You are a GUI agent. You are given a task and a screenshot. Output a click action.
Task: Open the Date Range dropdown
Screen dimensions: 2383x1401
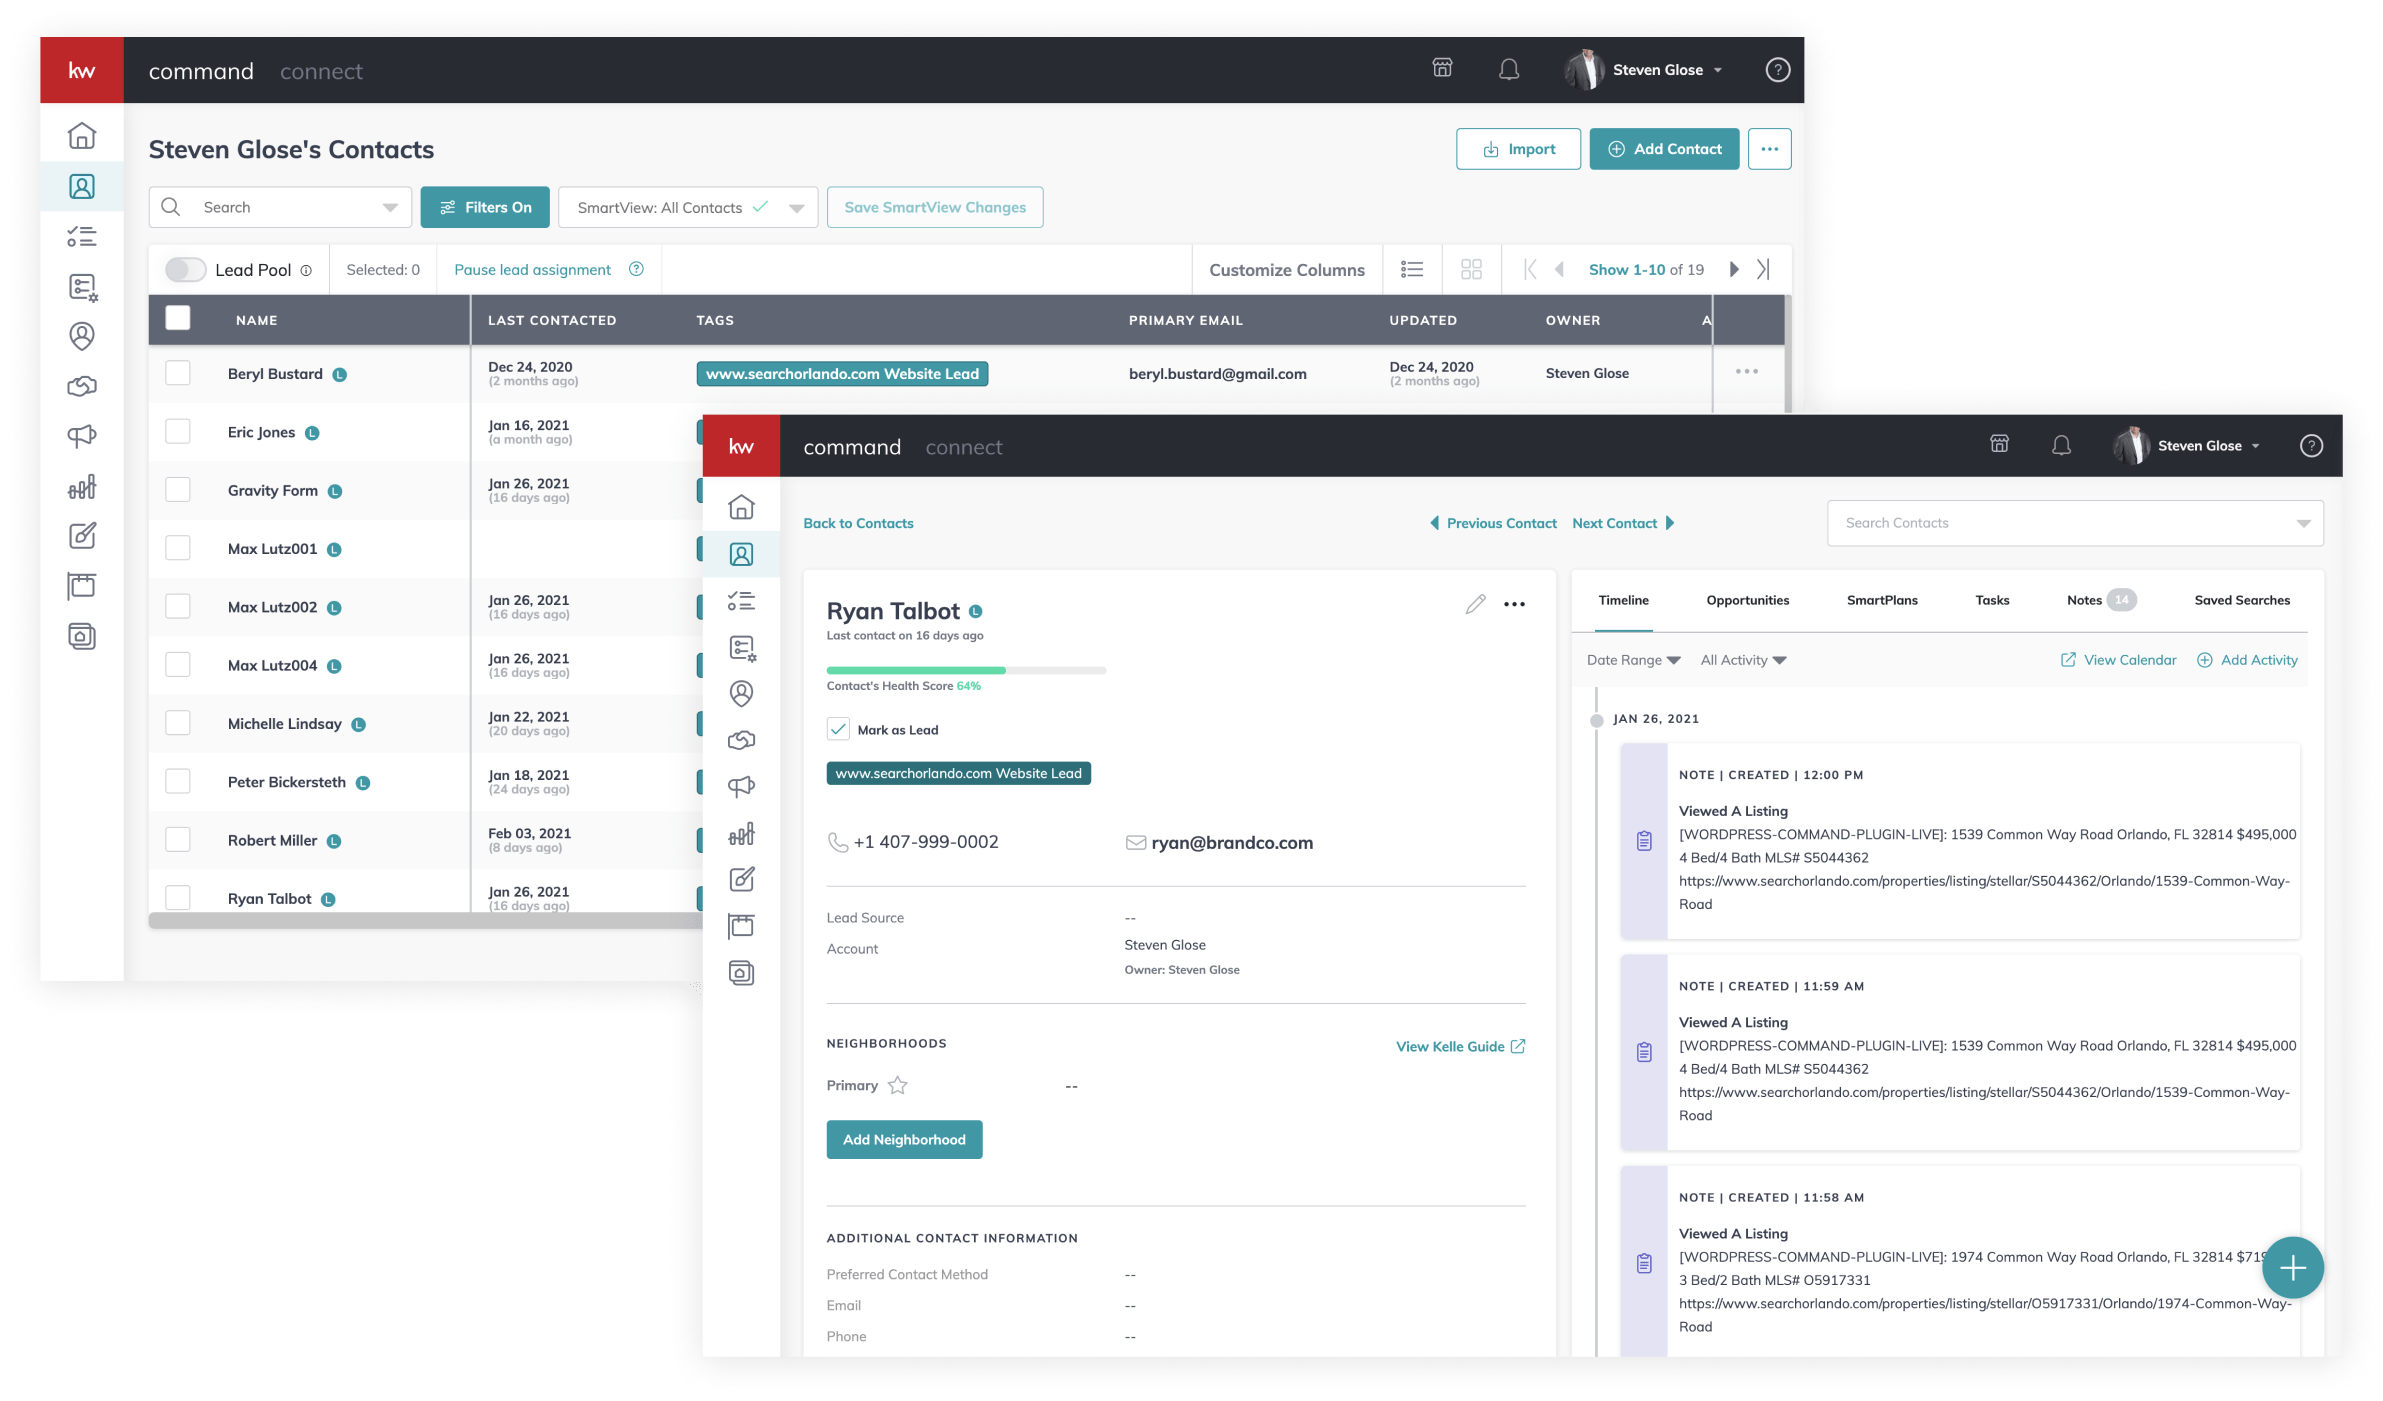(x=1633, y=660)
